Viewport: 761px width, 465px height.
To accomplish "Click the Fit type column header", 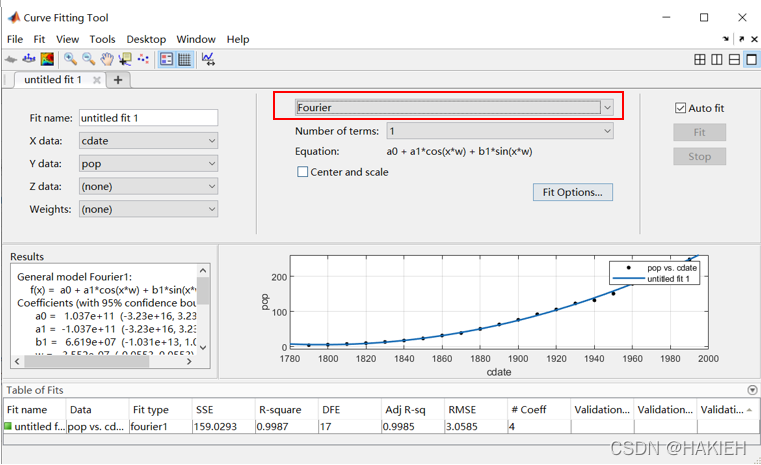I will [161, 410].
